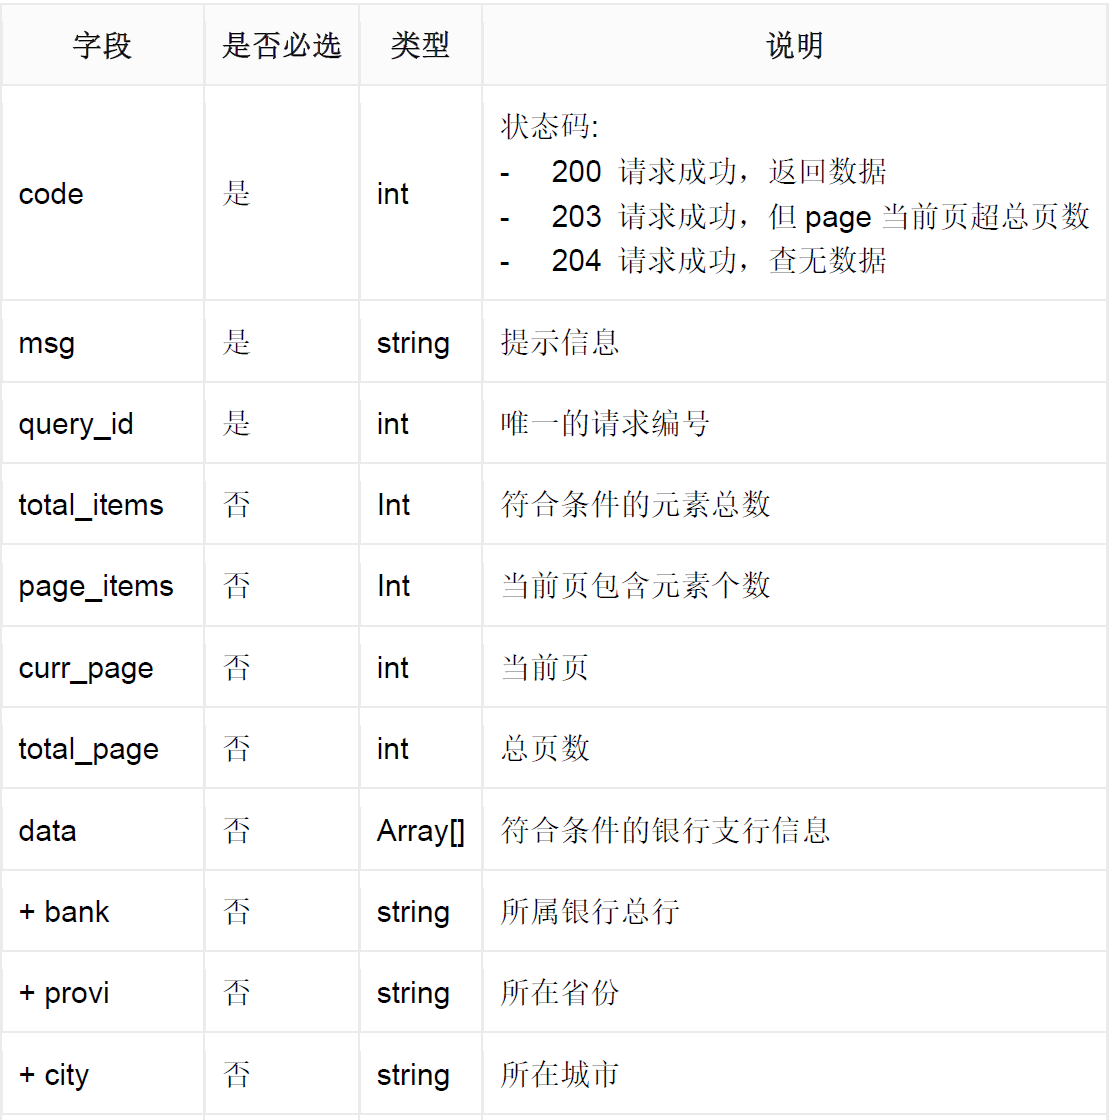Click the int type in curr_page row
The height and width of the screenshot is (1120, 1113).
pos(393,669)
